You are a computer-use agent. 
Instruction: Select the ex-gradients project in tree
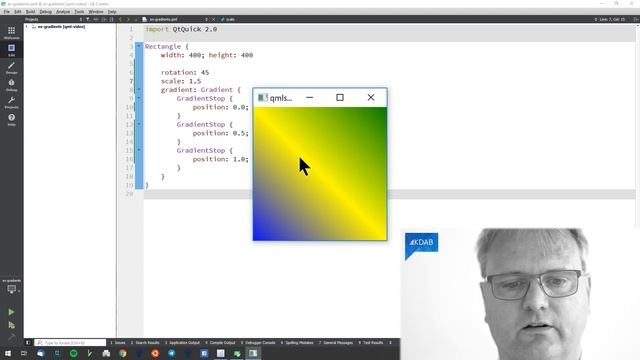click(x=61, y=27)
